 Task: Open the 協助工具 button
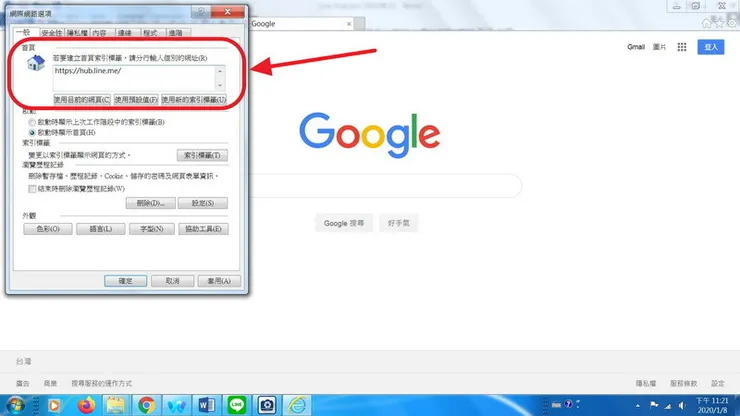(x=203, y=229)
